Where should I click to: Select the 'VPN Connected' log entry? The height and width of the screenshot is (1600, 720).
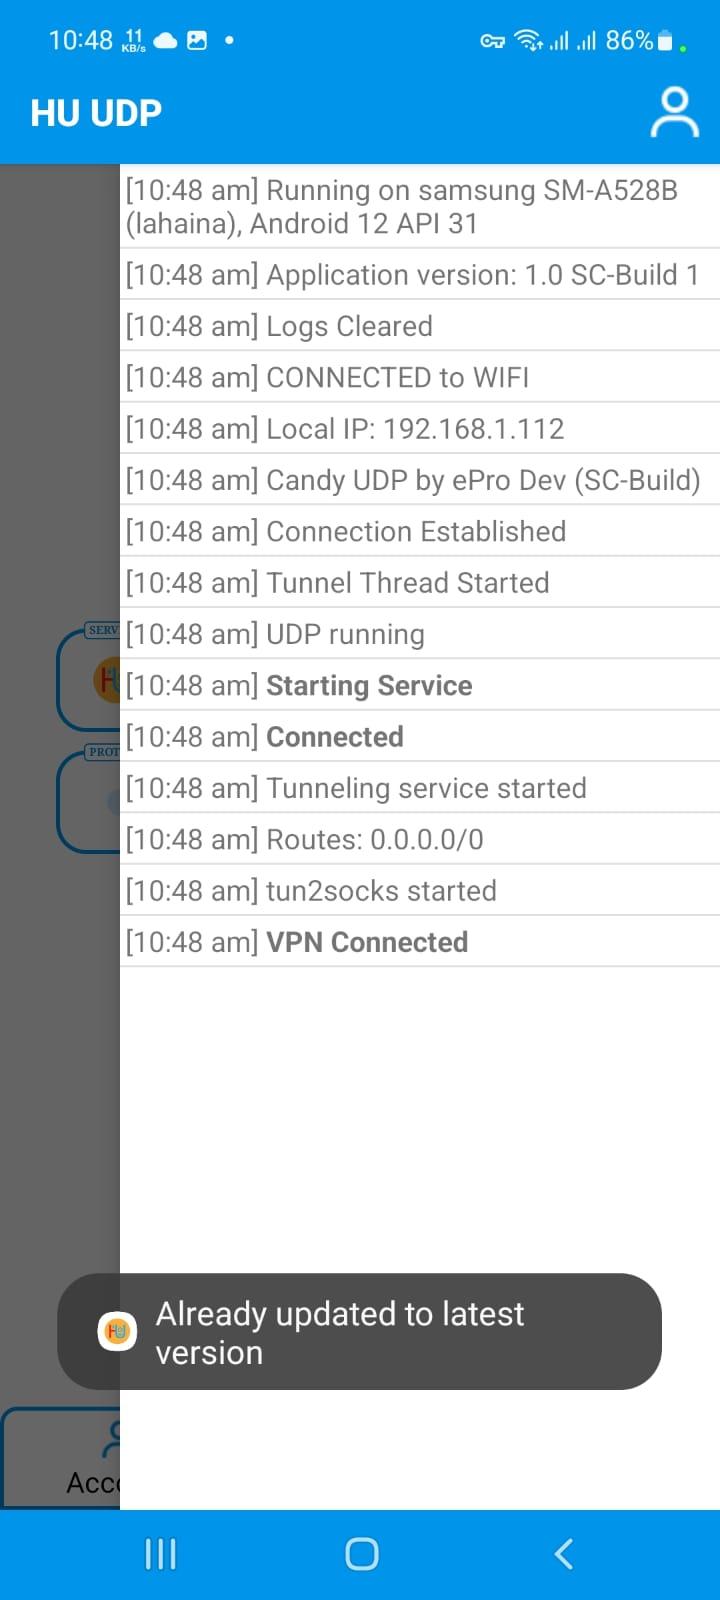click(x=420, y=941)
